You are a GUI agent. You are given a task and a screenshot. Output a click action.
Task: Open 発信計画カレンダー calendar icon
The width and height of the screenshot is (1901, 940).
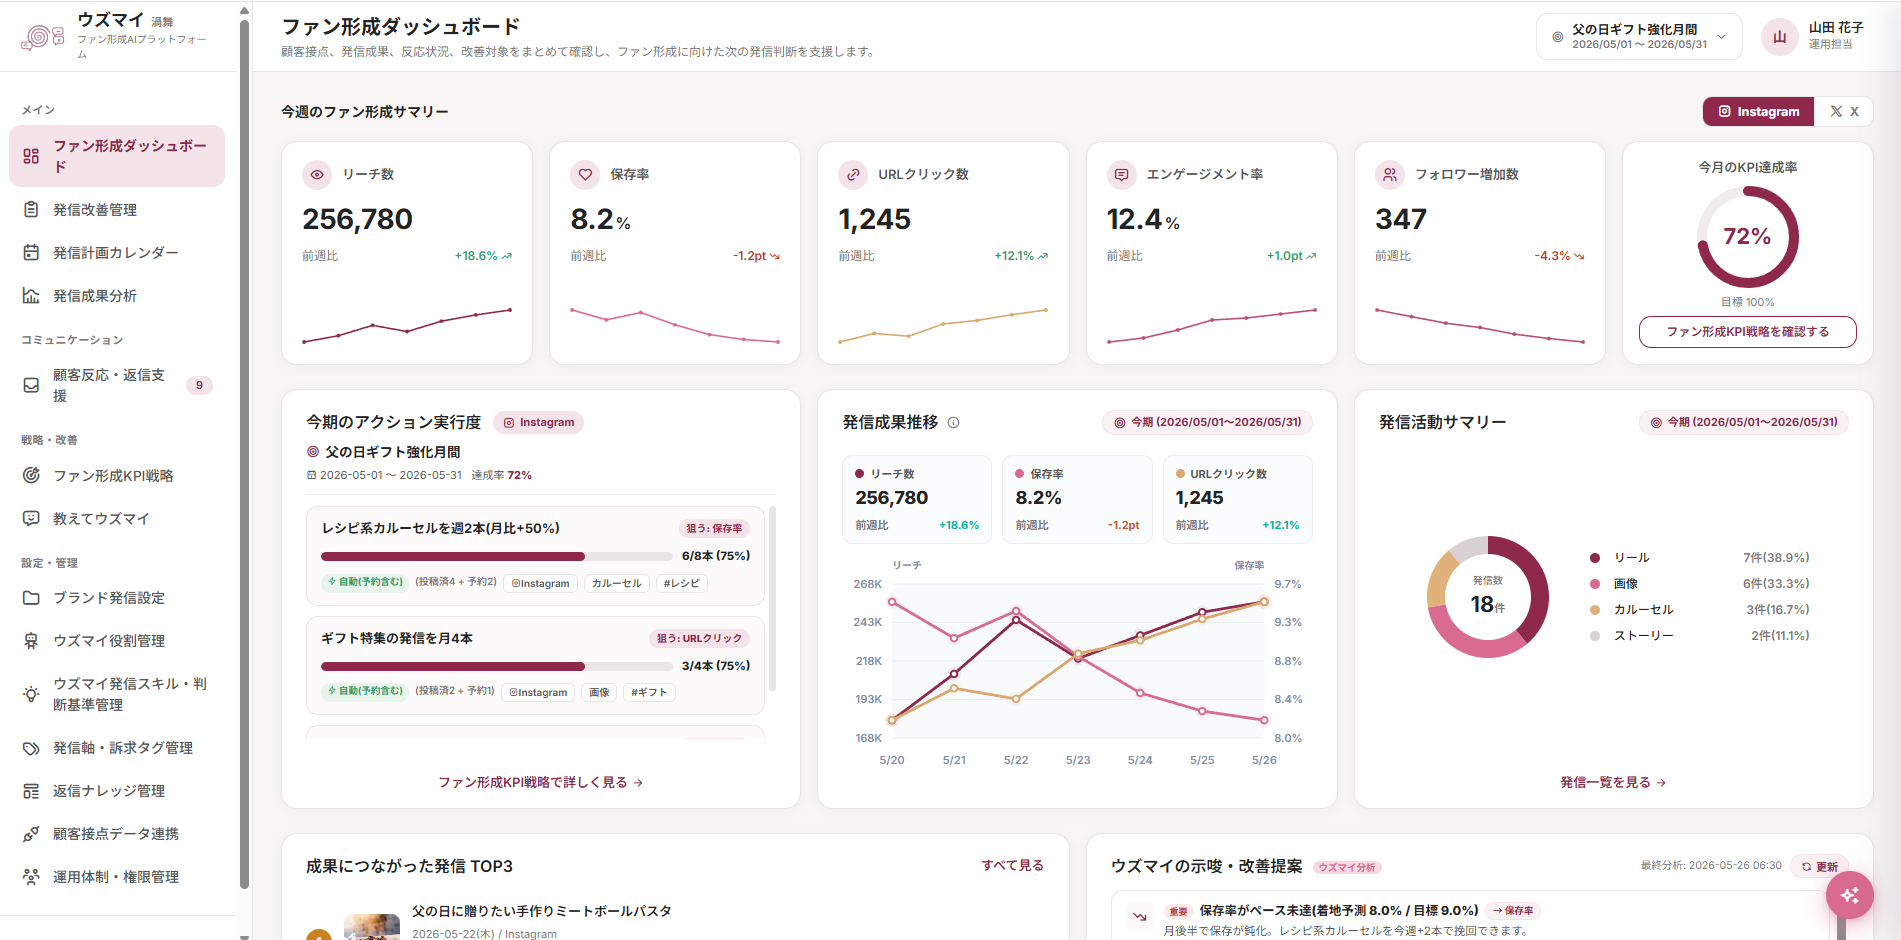point(31,253)
